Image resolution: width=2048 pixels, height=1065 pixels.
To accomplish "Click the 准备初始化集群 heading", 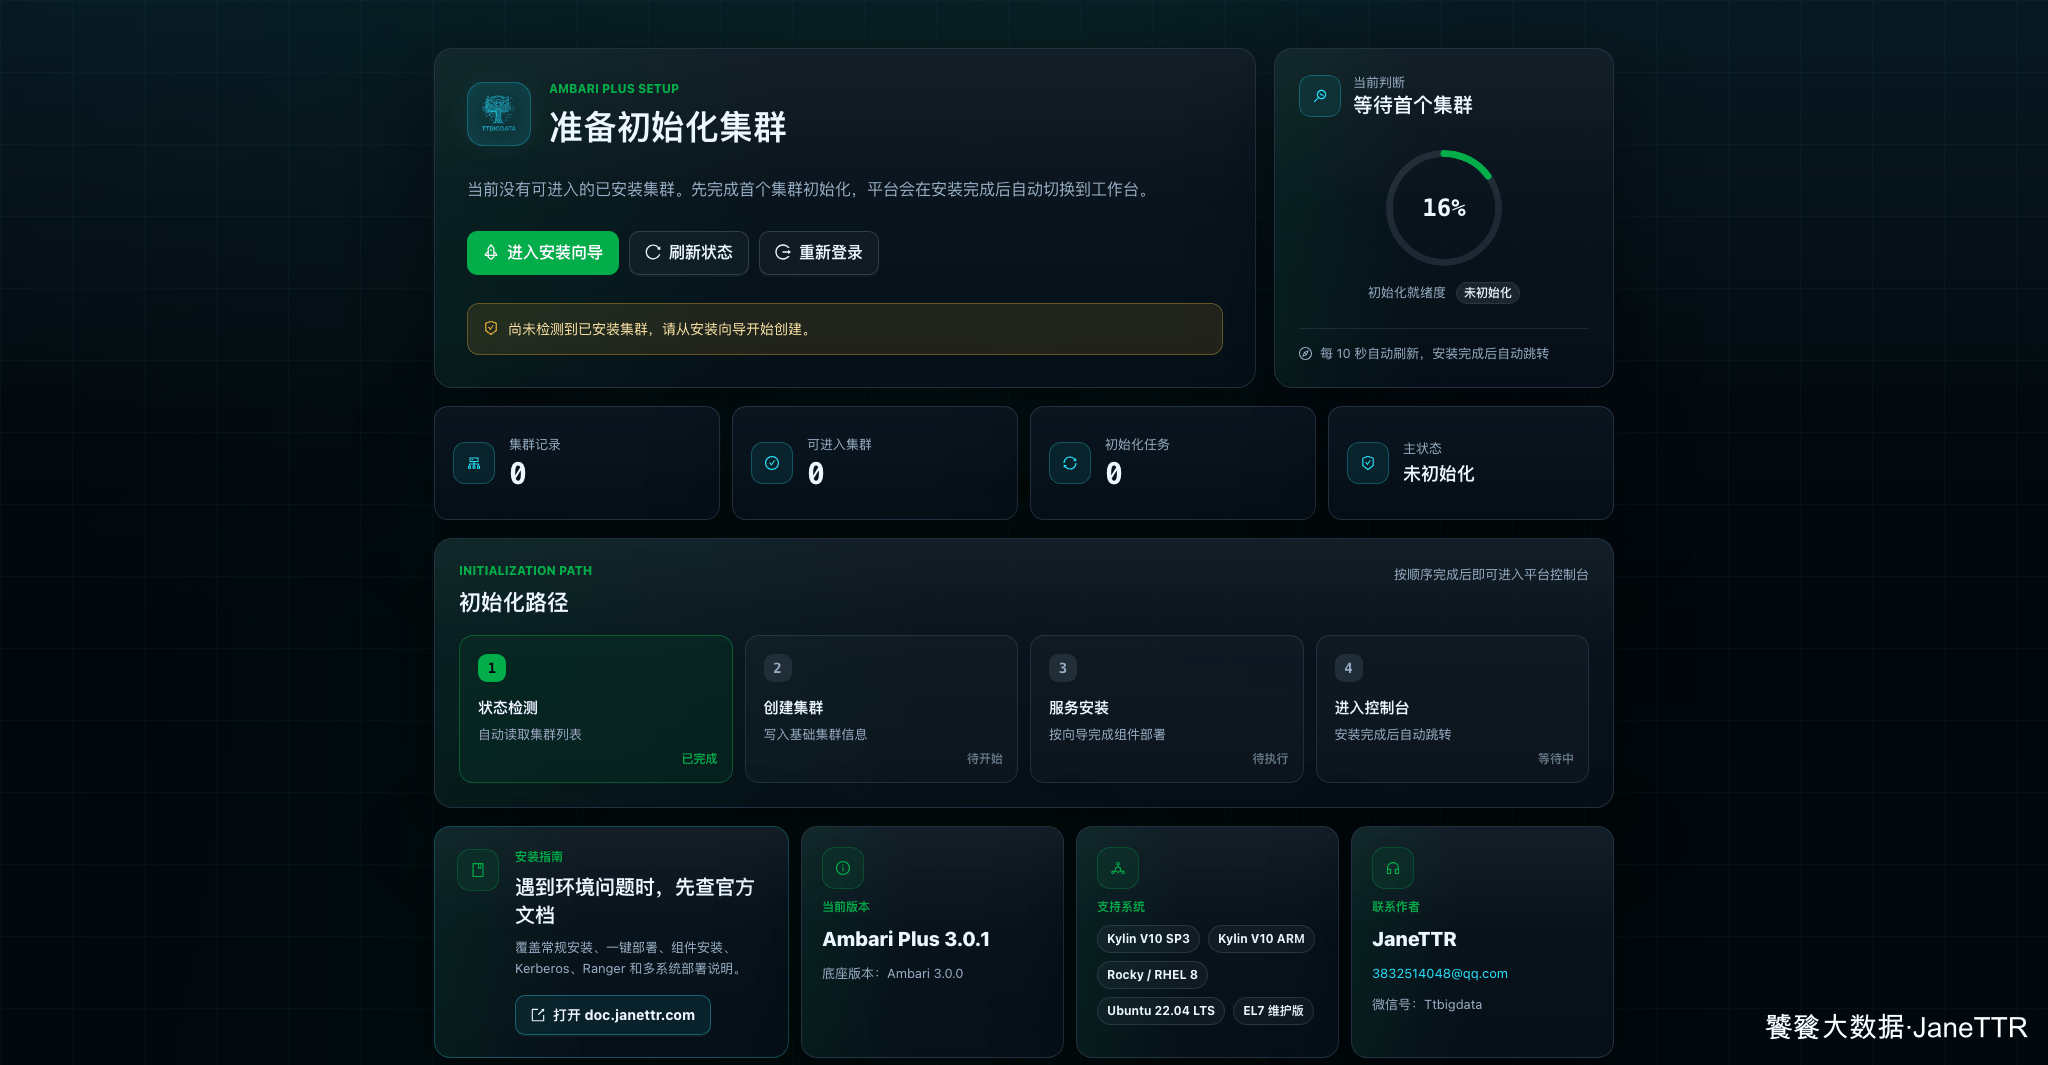I will click(x=668, y=127).
